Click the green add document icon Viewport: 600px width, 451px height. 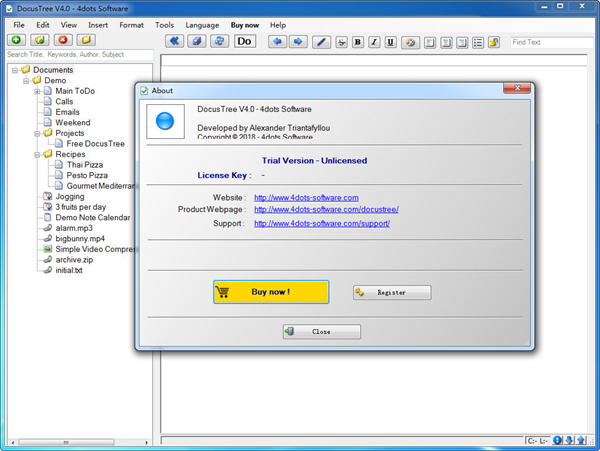[15, 41]
